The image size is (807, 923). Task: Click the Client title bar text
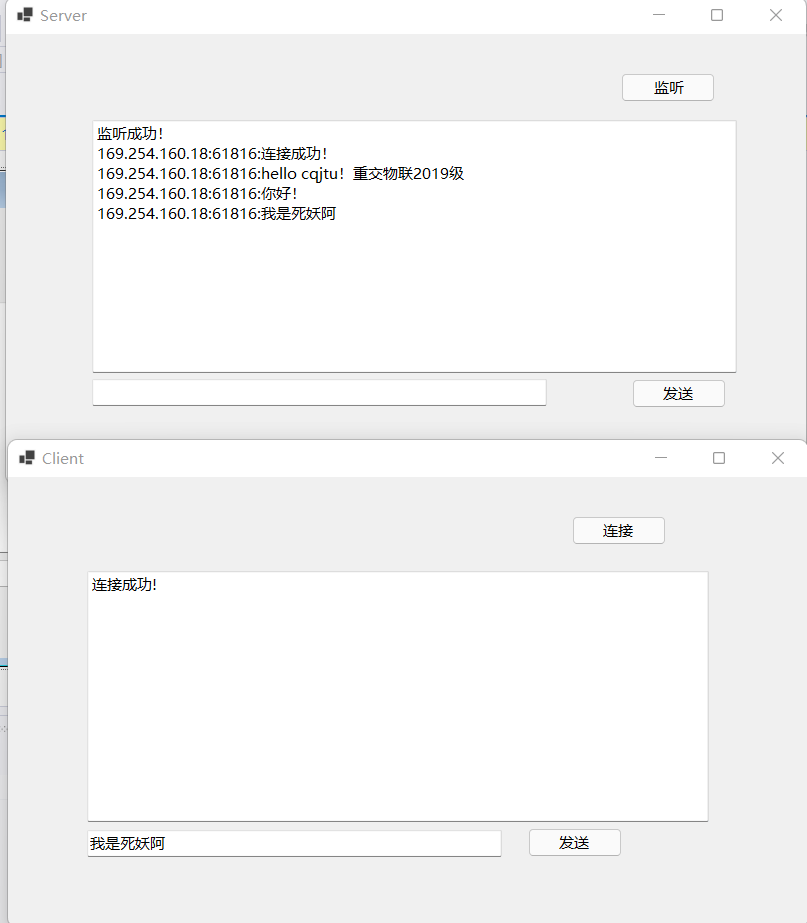(x=62, y=458)
